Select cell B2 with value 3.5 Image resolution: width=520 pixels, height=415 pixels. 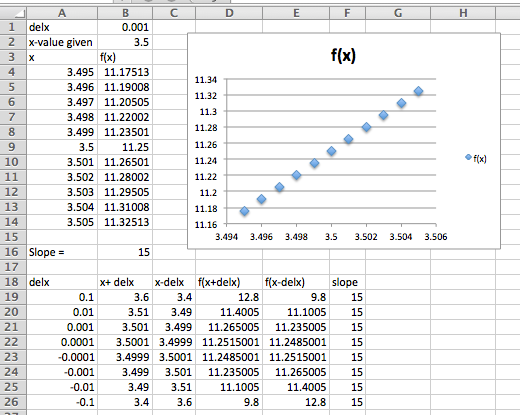(x=125, y=42)
